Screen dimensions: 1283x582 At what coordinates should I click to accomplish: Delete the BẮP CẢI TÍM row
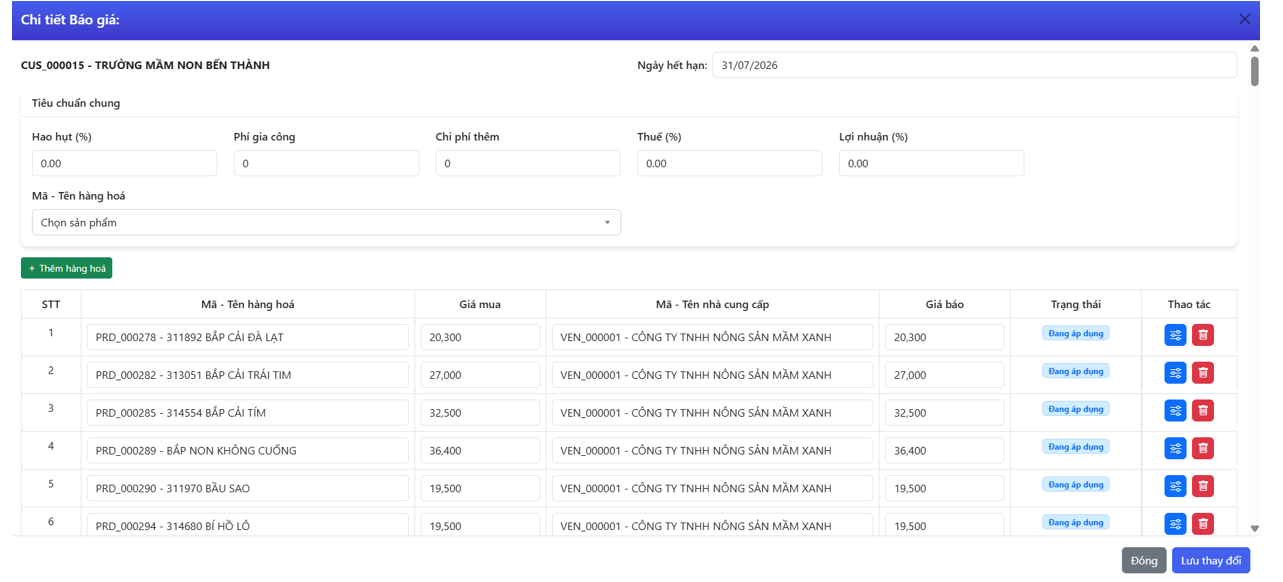click(1203, 411)
